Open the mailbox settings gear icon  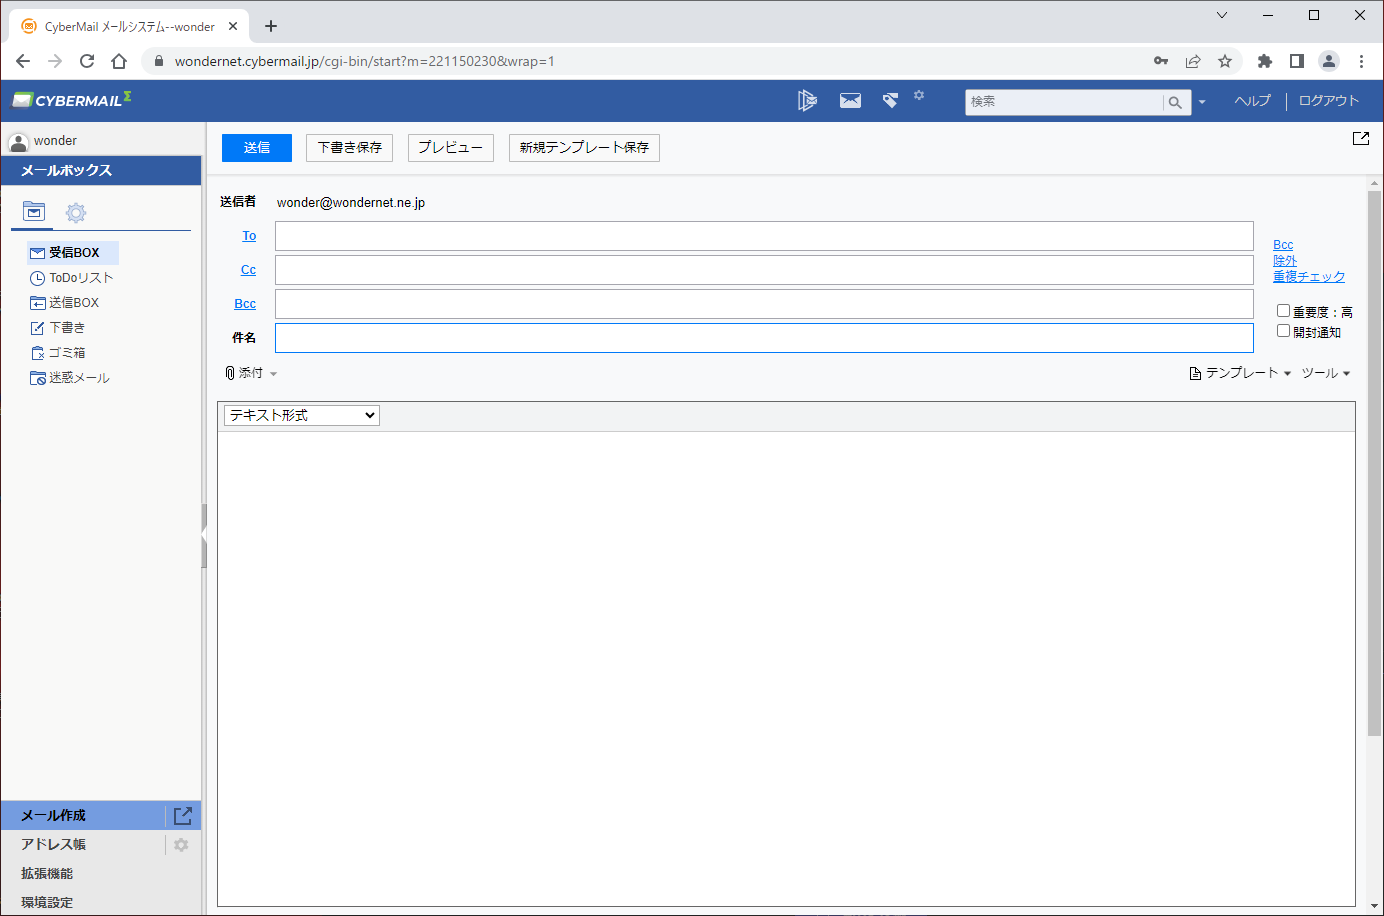point(76,212)
